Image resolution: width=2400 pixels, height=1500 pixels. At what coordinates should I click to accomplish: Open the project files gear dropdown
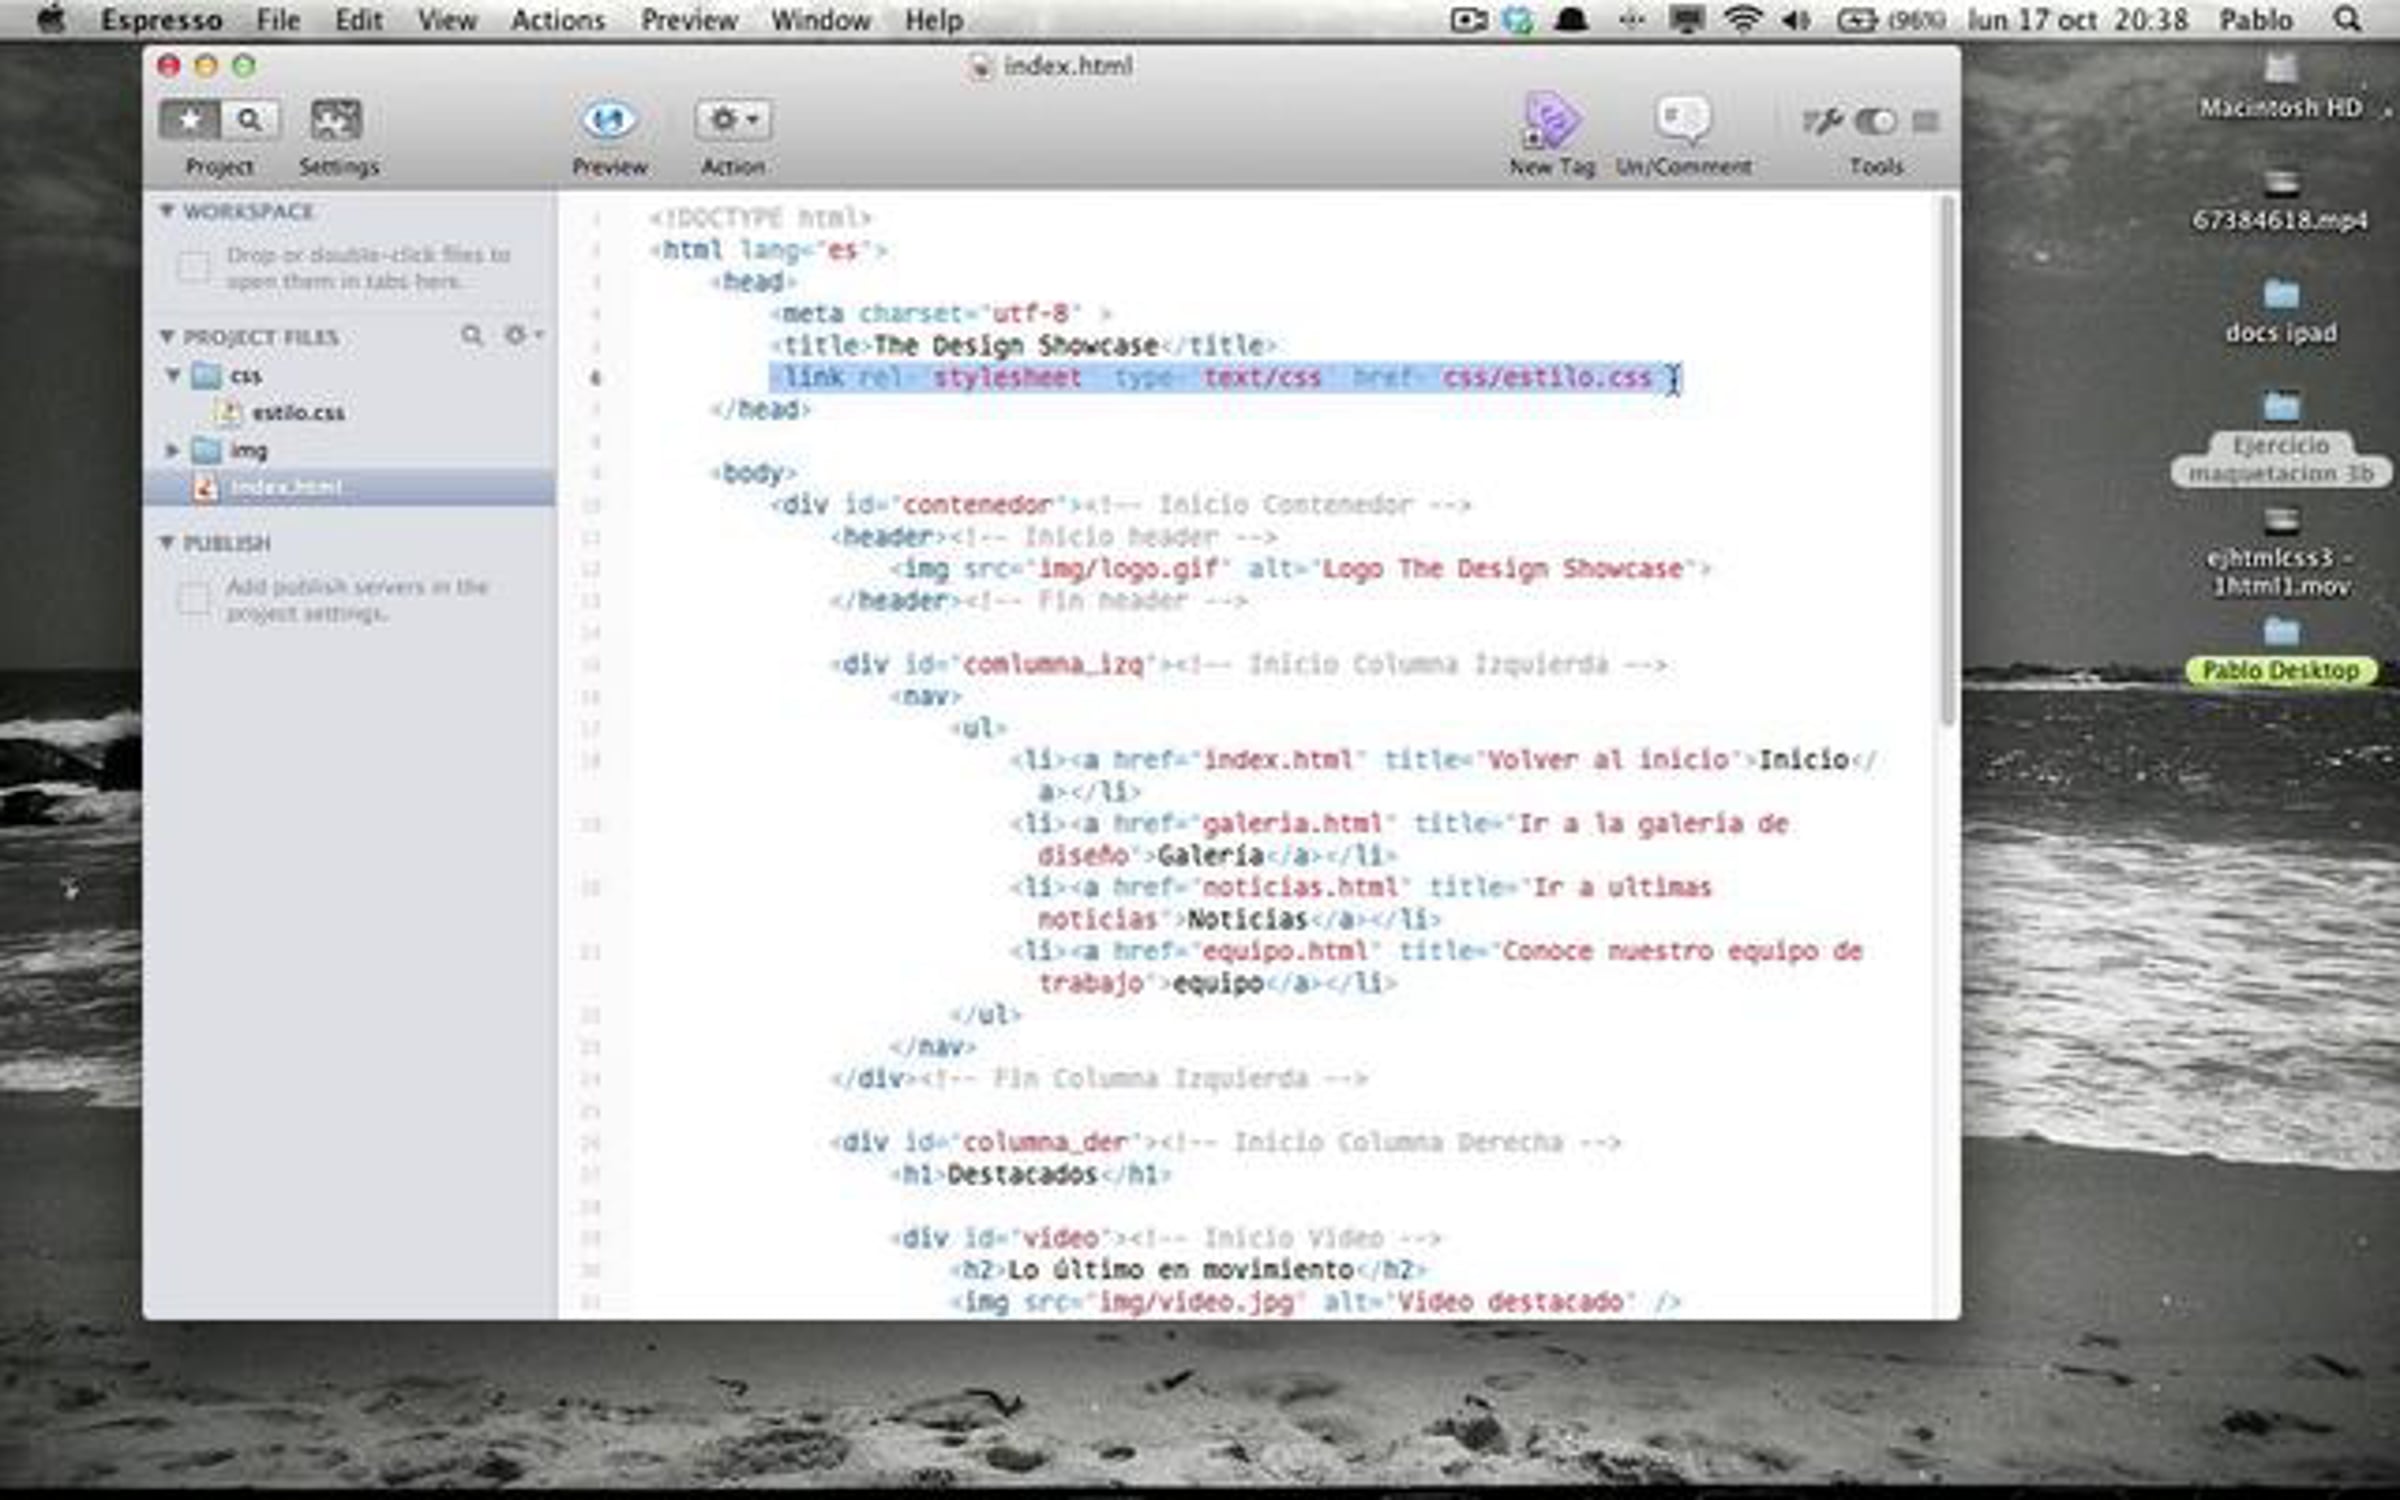coord(521,335)
